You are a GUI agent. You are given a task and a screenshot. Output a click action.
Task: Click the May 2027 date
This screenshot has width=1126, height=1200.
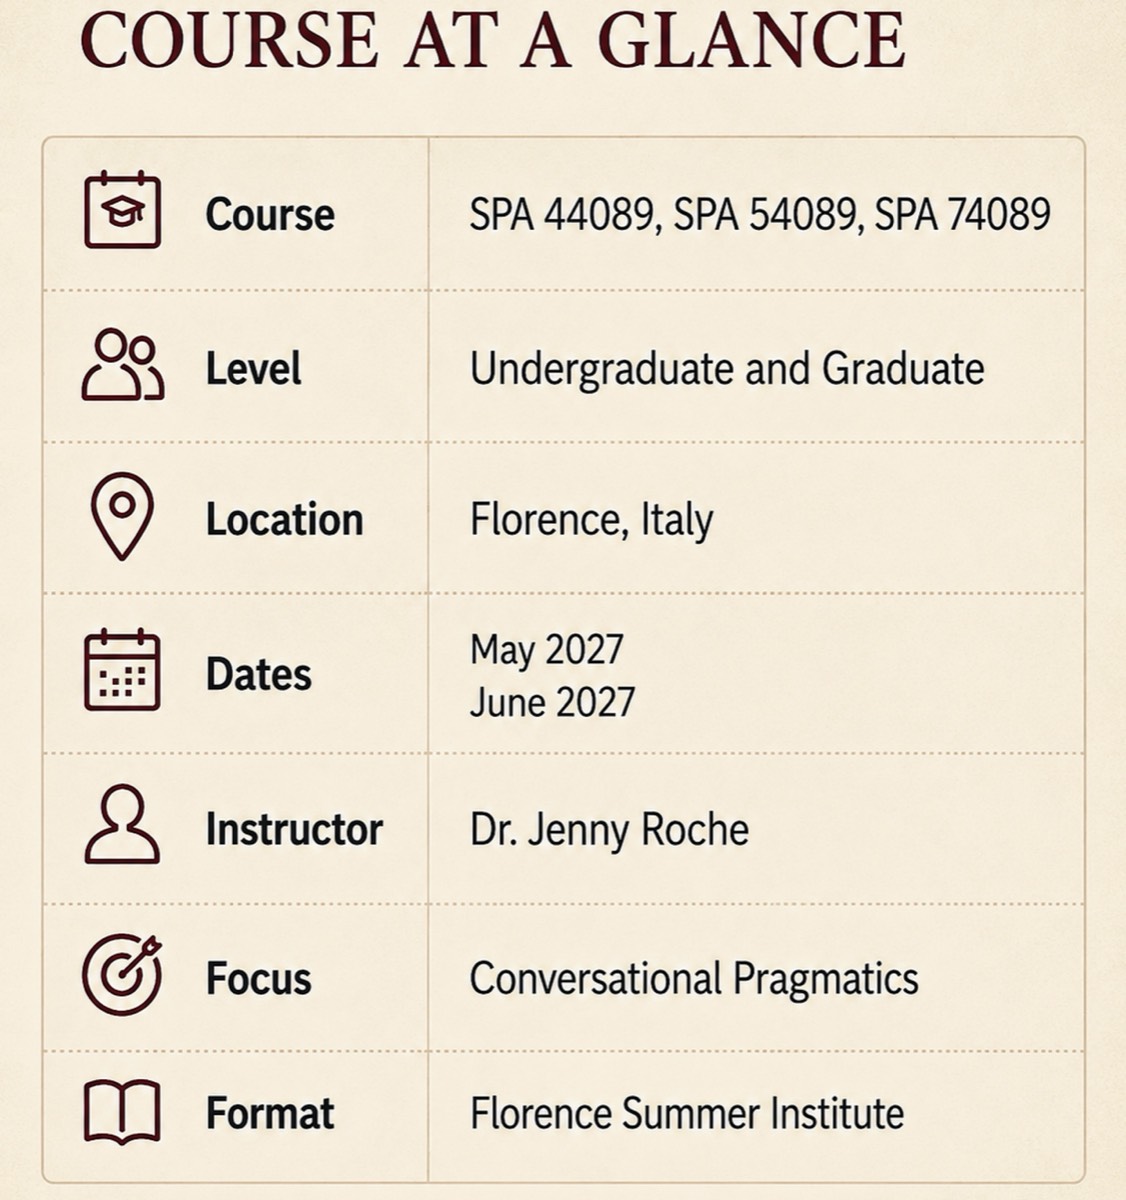[546, 649]
